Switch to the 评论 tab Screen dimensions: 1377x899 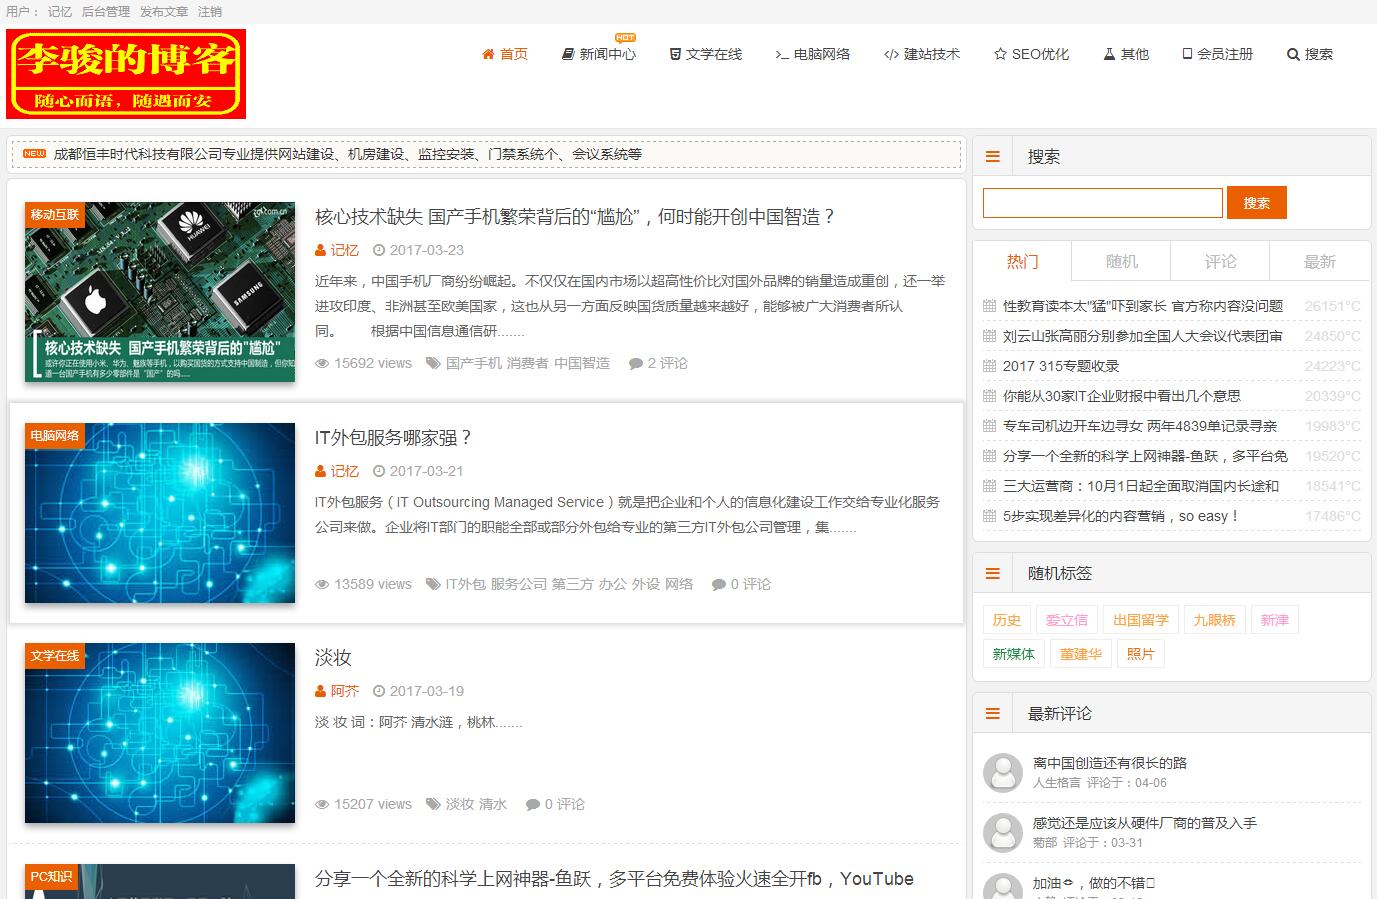pos(1220,261)
